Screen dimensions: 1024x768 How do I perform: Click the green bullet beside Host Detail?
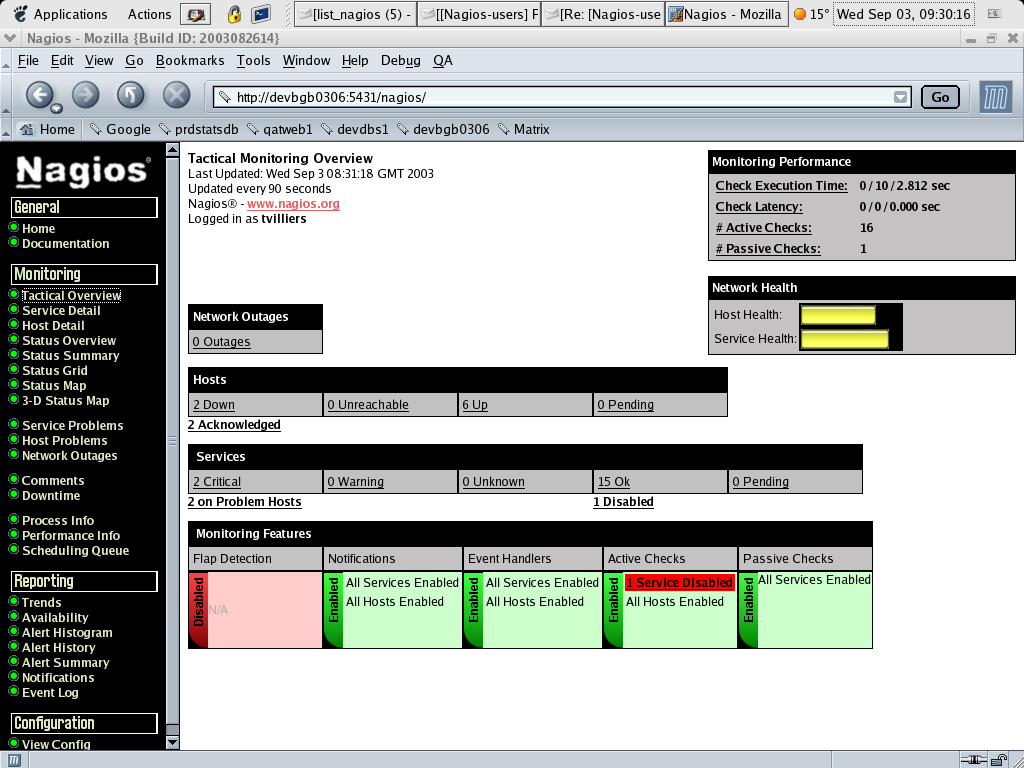14,325
